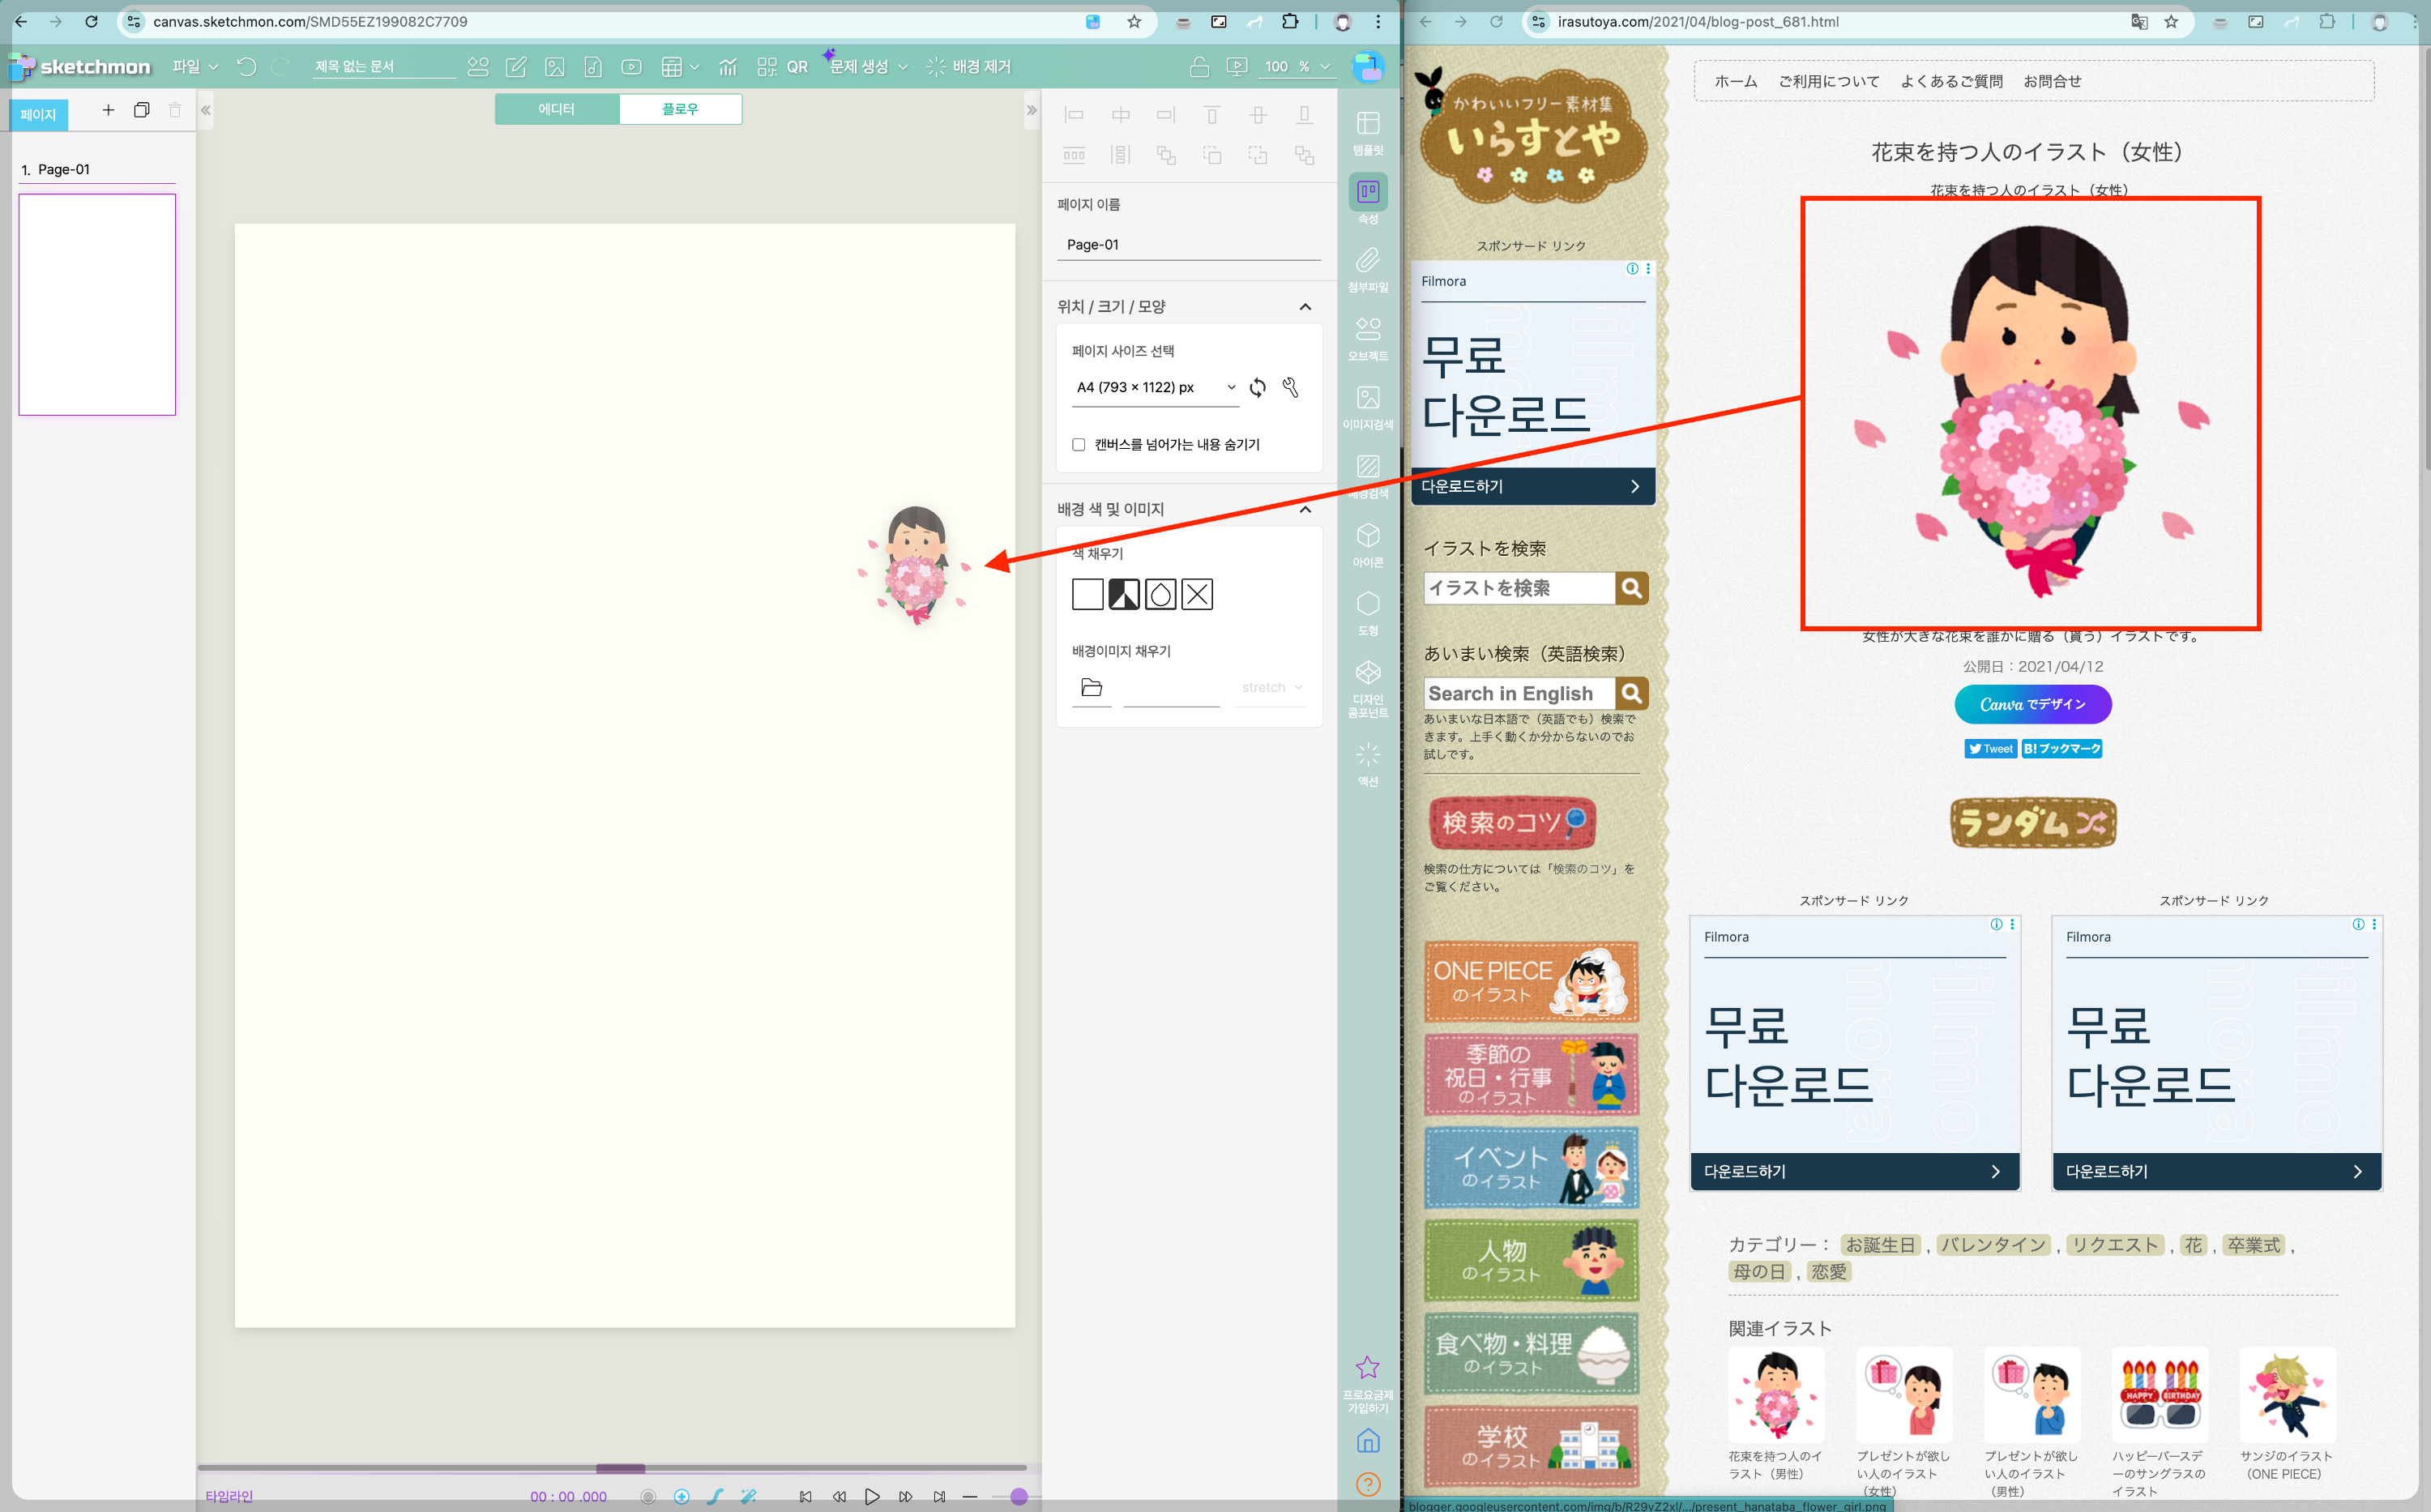Open the 이미지검색 image search panel
Image resolution: width=2431 pixels, height=1512 pixels.
coord(1367,407)
